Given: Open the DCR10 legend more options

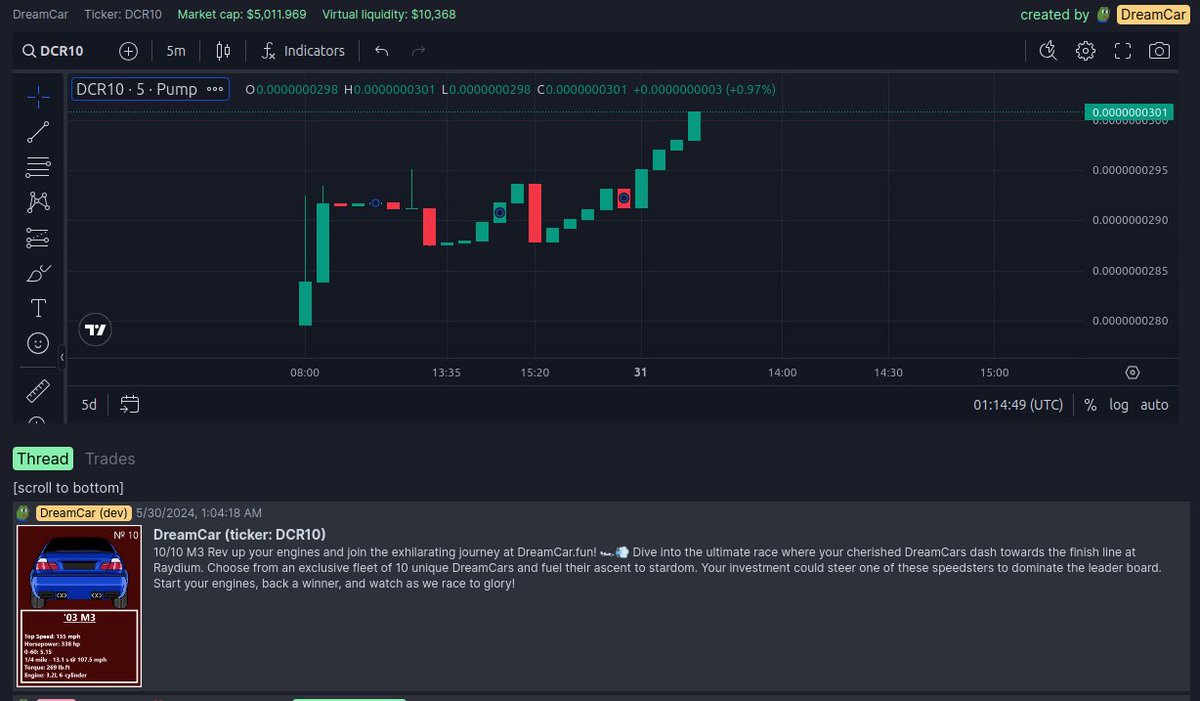Looking at the screenshot, I should click(215, 89).
